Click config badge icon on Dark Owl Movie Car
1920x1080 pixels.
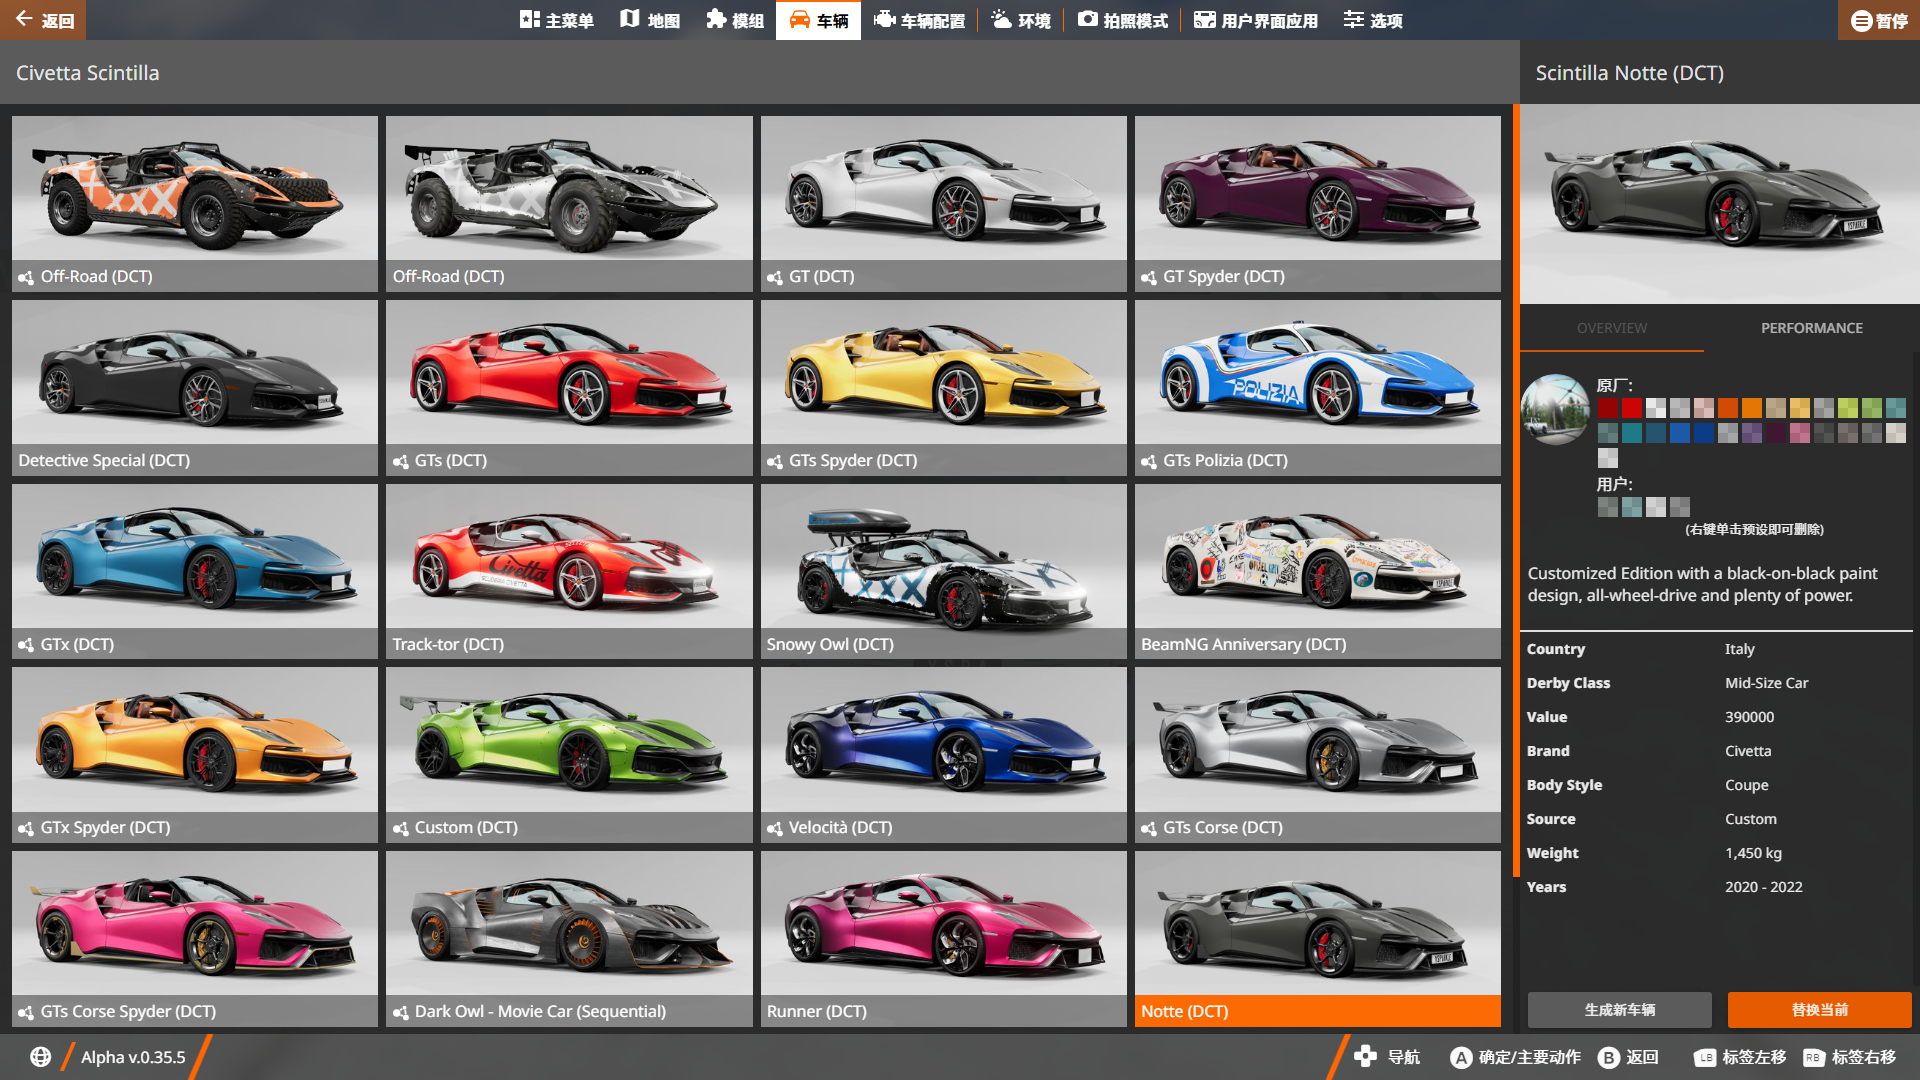pyautogui.click(x=401, y=1012)
